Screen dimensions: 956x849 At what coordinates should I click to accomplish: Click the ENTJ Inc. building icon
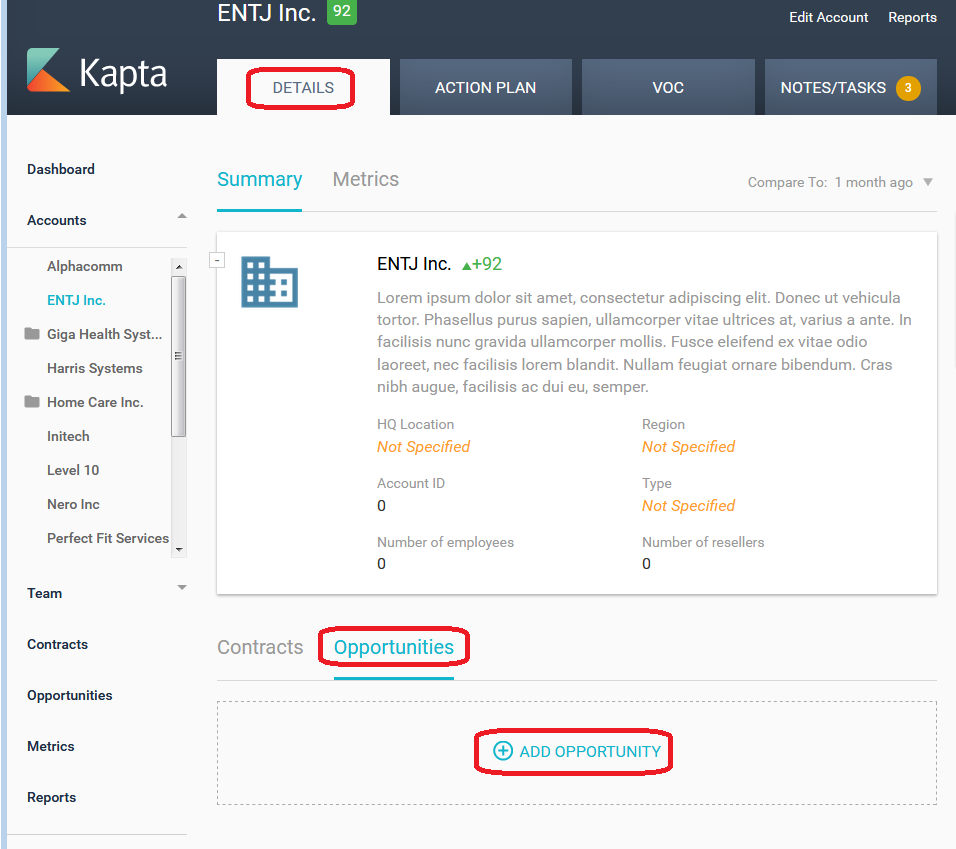[x=269, y=282]
